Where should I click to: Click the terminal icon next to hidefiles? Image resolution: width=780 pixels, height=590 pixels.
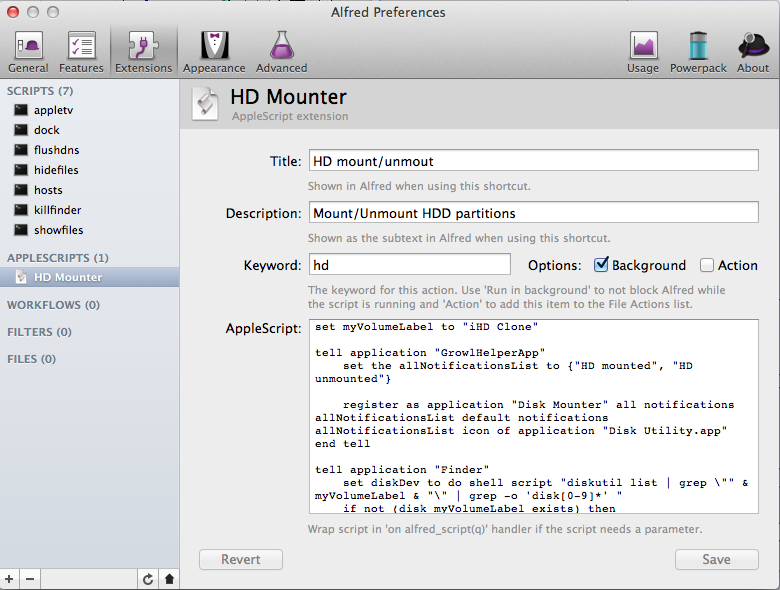(x=21, y=170)
